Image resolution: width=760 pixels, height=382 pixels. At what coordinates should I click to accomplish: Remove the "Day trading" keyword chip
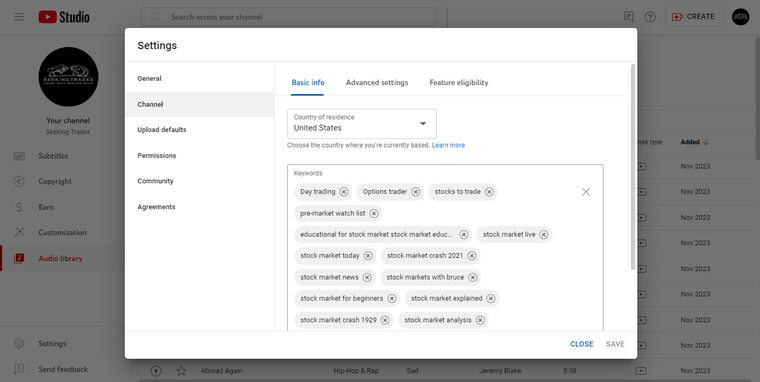pos(344,192)
